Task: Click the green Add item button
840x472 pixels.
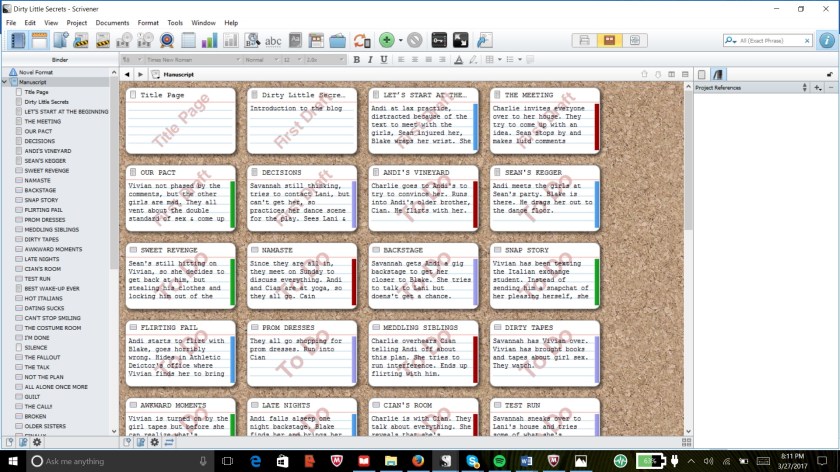Action: (387, 41)
